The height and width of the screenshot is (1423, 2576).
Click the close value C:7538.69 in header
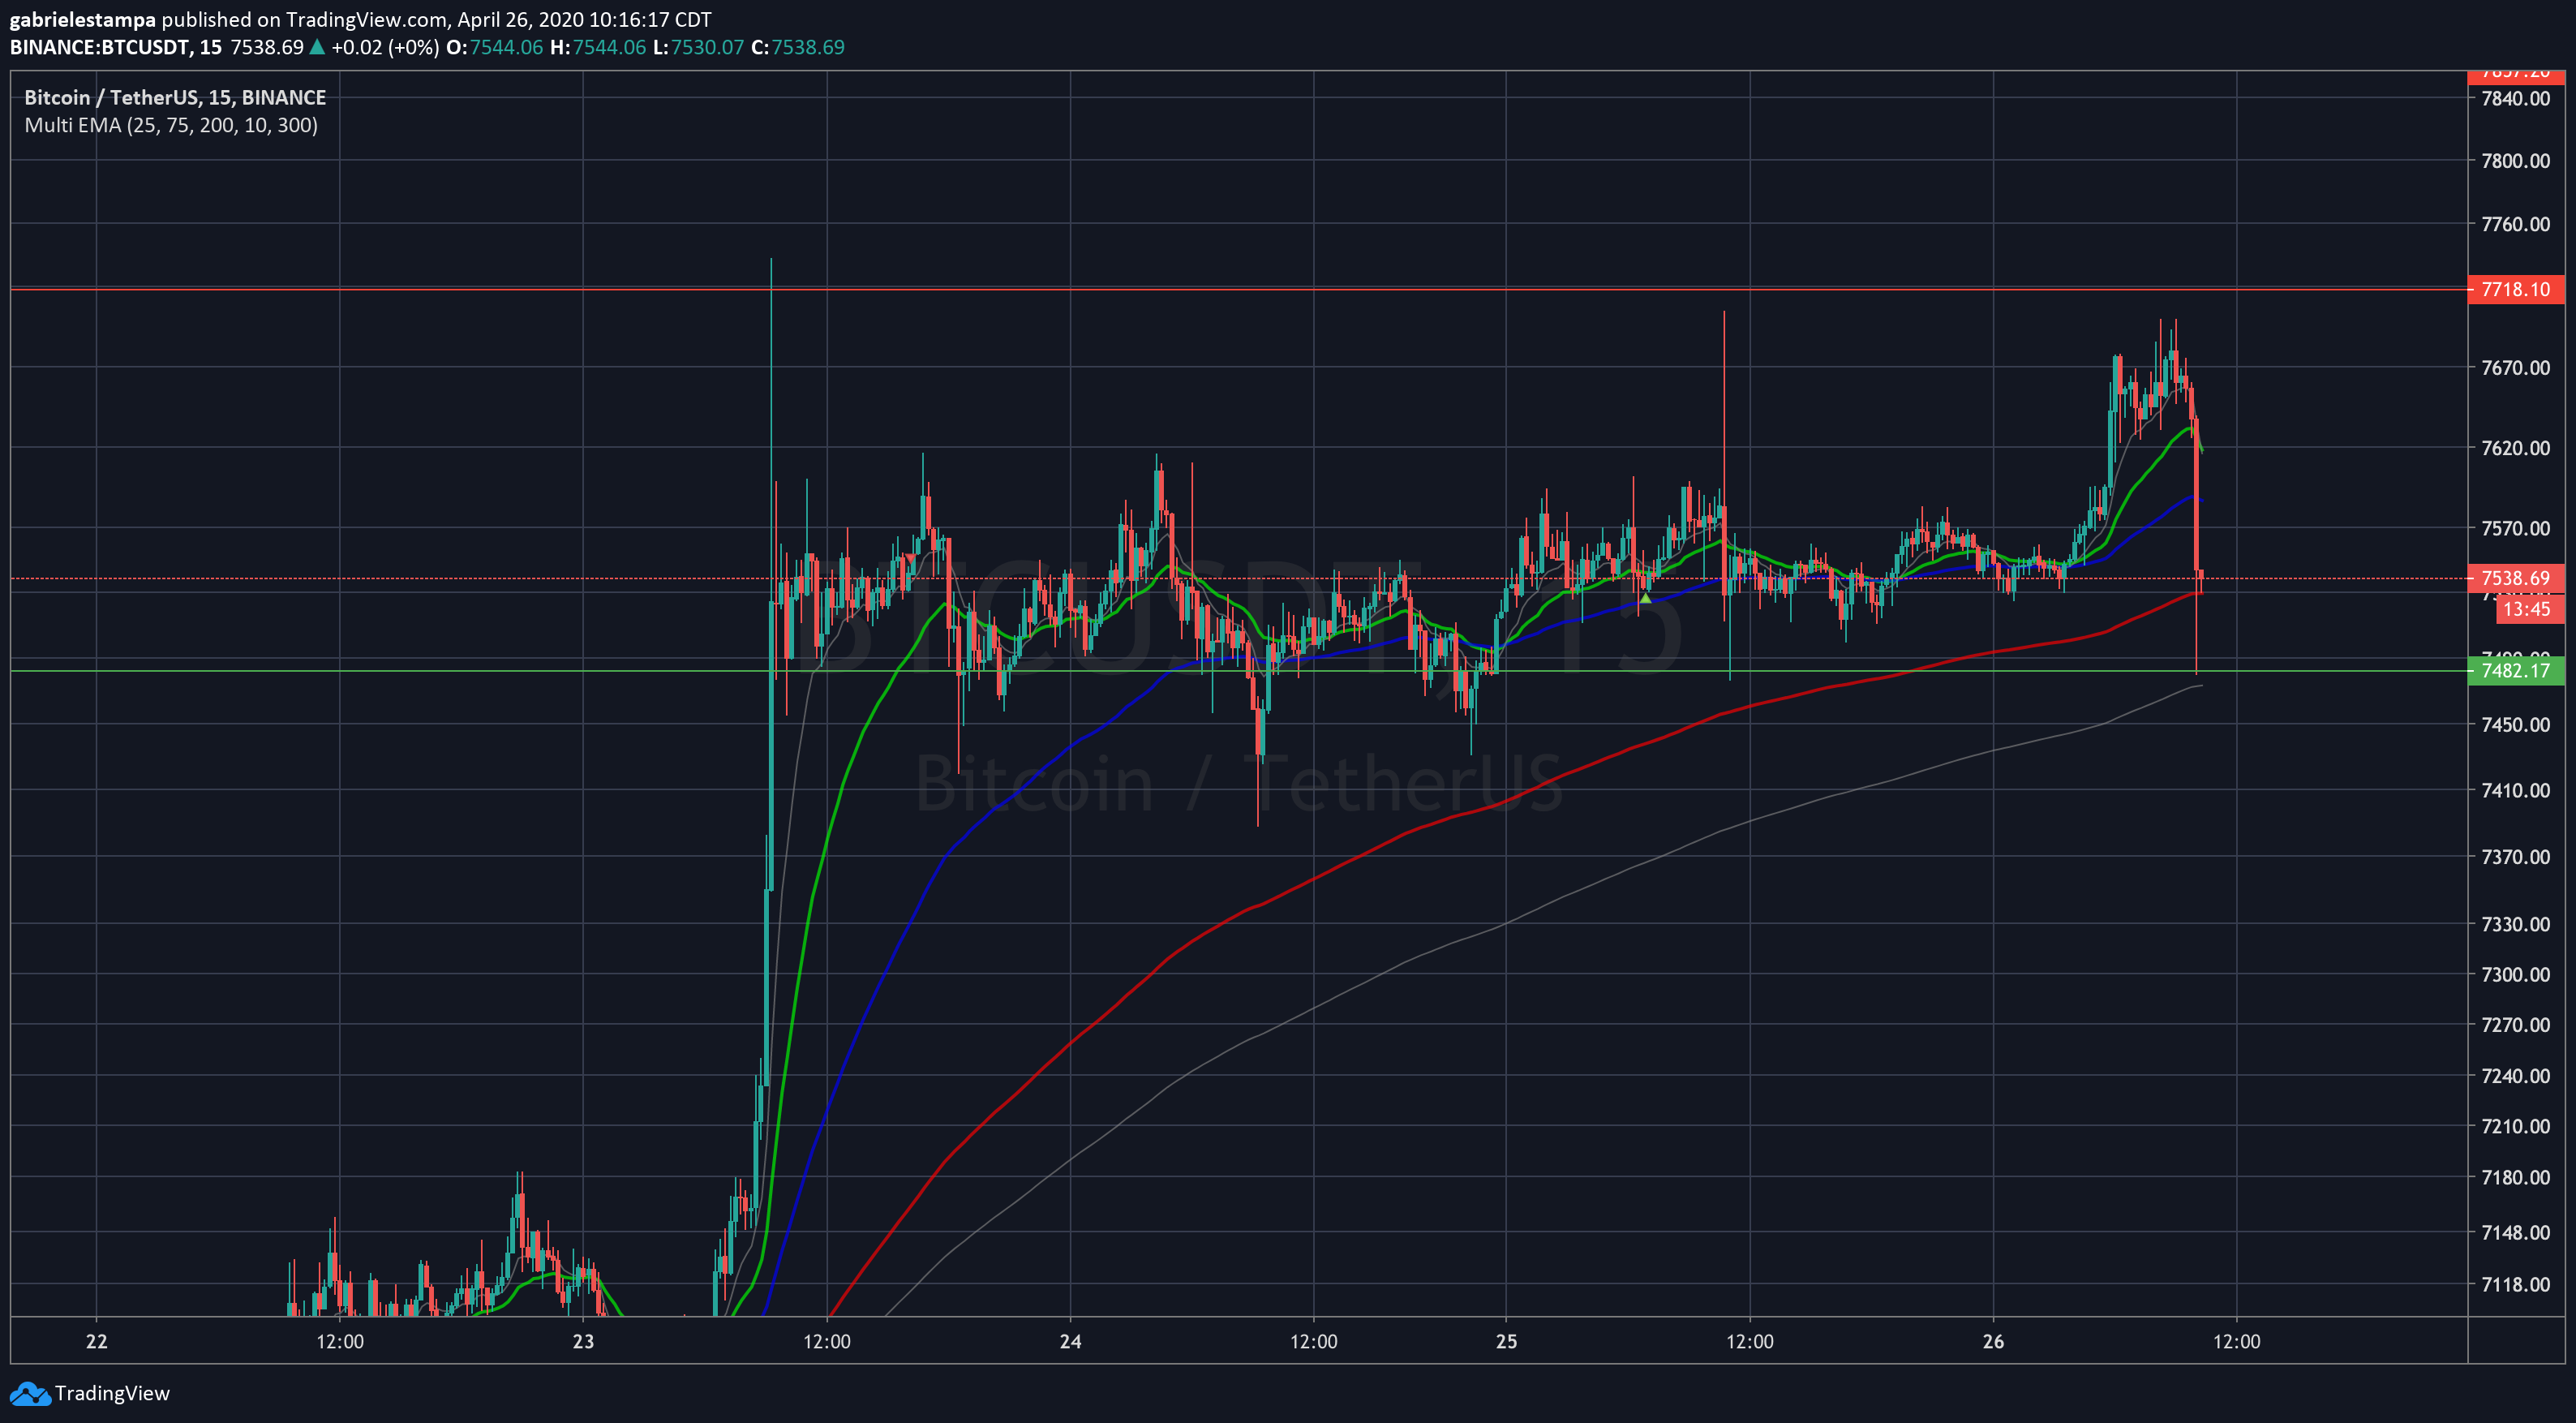[x=797, y=47]
